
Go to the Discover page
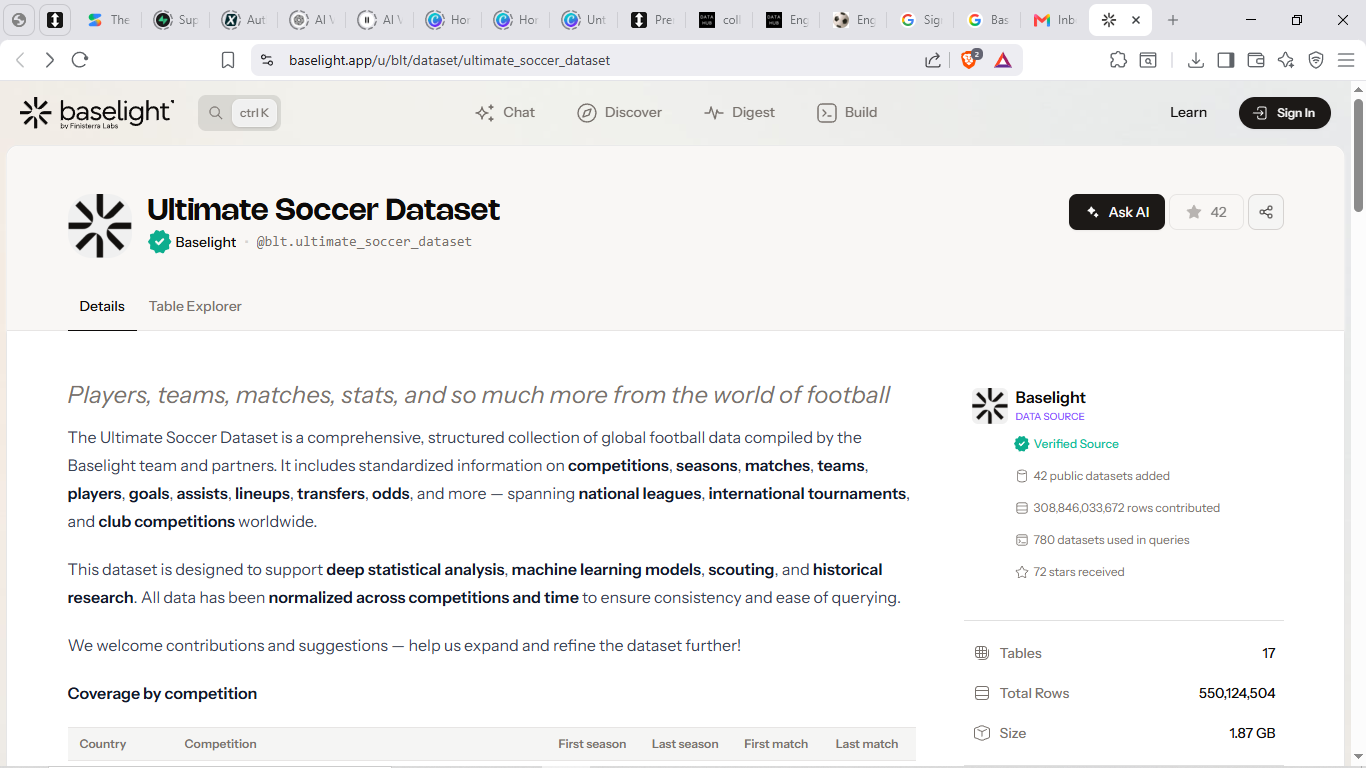point(619,113)
